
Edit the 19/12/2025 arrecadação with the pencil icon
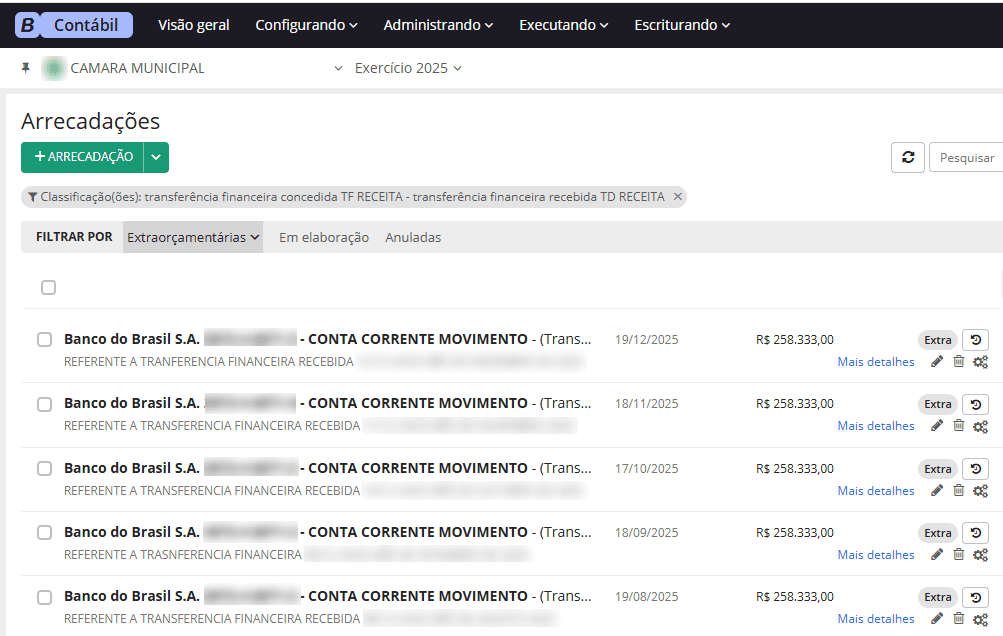coord(936,361)
